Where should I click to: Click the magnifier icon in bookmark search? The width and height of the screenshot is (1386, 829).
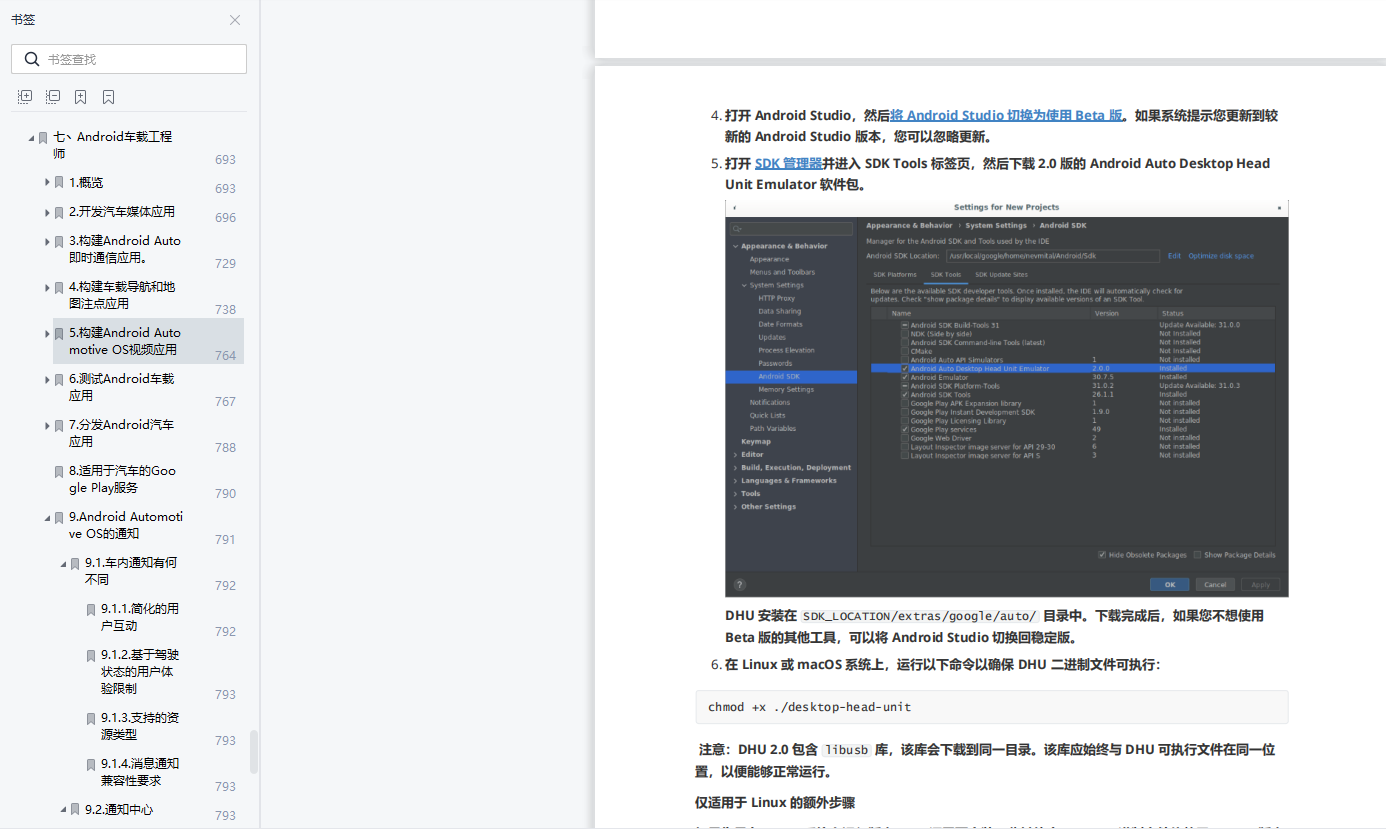click(32, 59)
